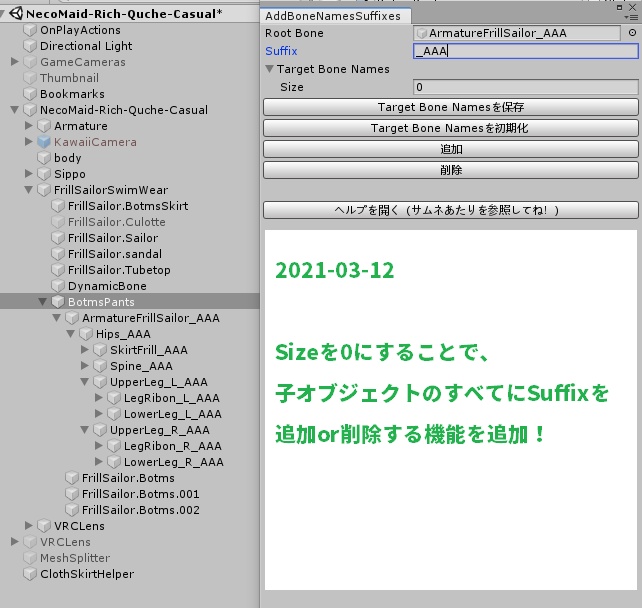Click the Target Bone Namesを保存 button

coord(451,107)
